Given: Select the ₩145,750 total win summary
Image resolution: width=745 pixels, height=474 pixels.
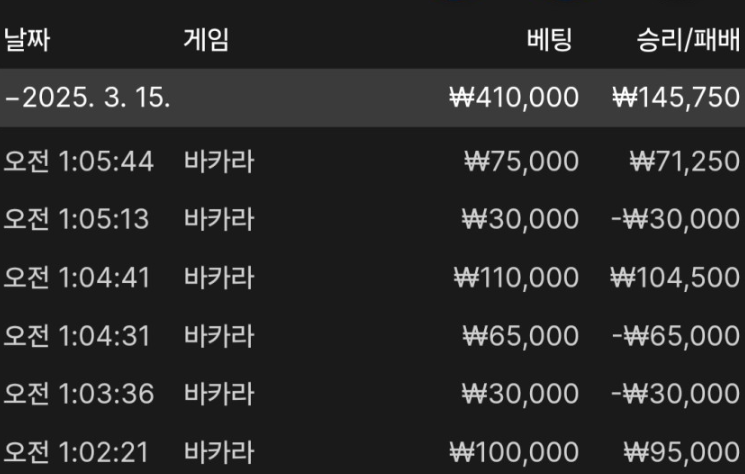Looking at the screenshot, I should [x=675, y=98].
